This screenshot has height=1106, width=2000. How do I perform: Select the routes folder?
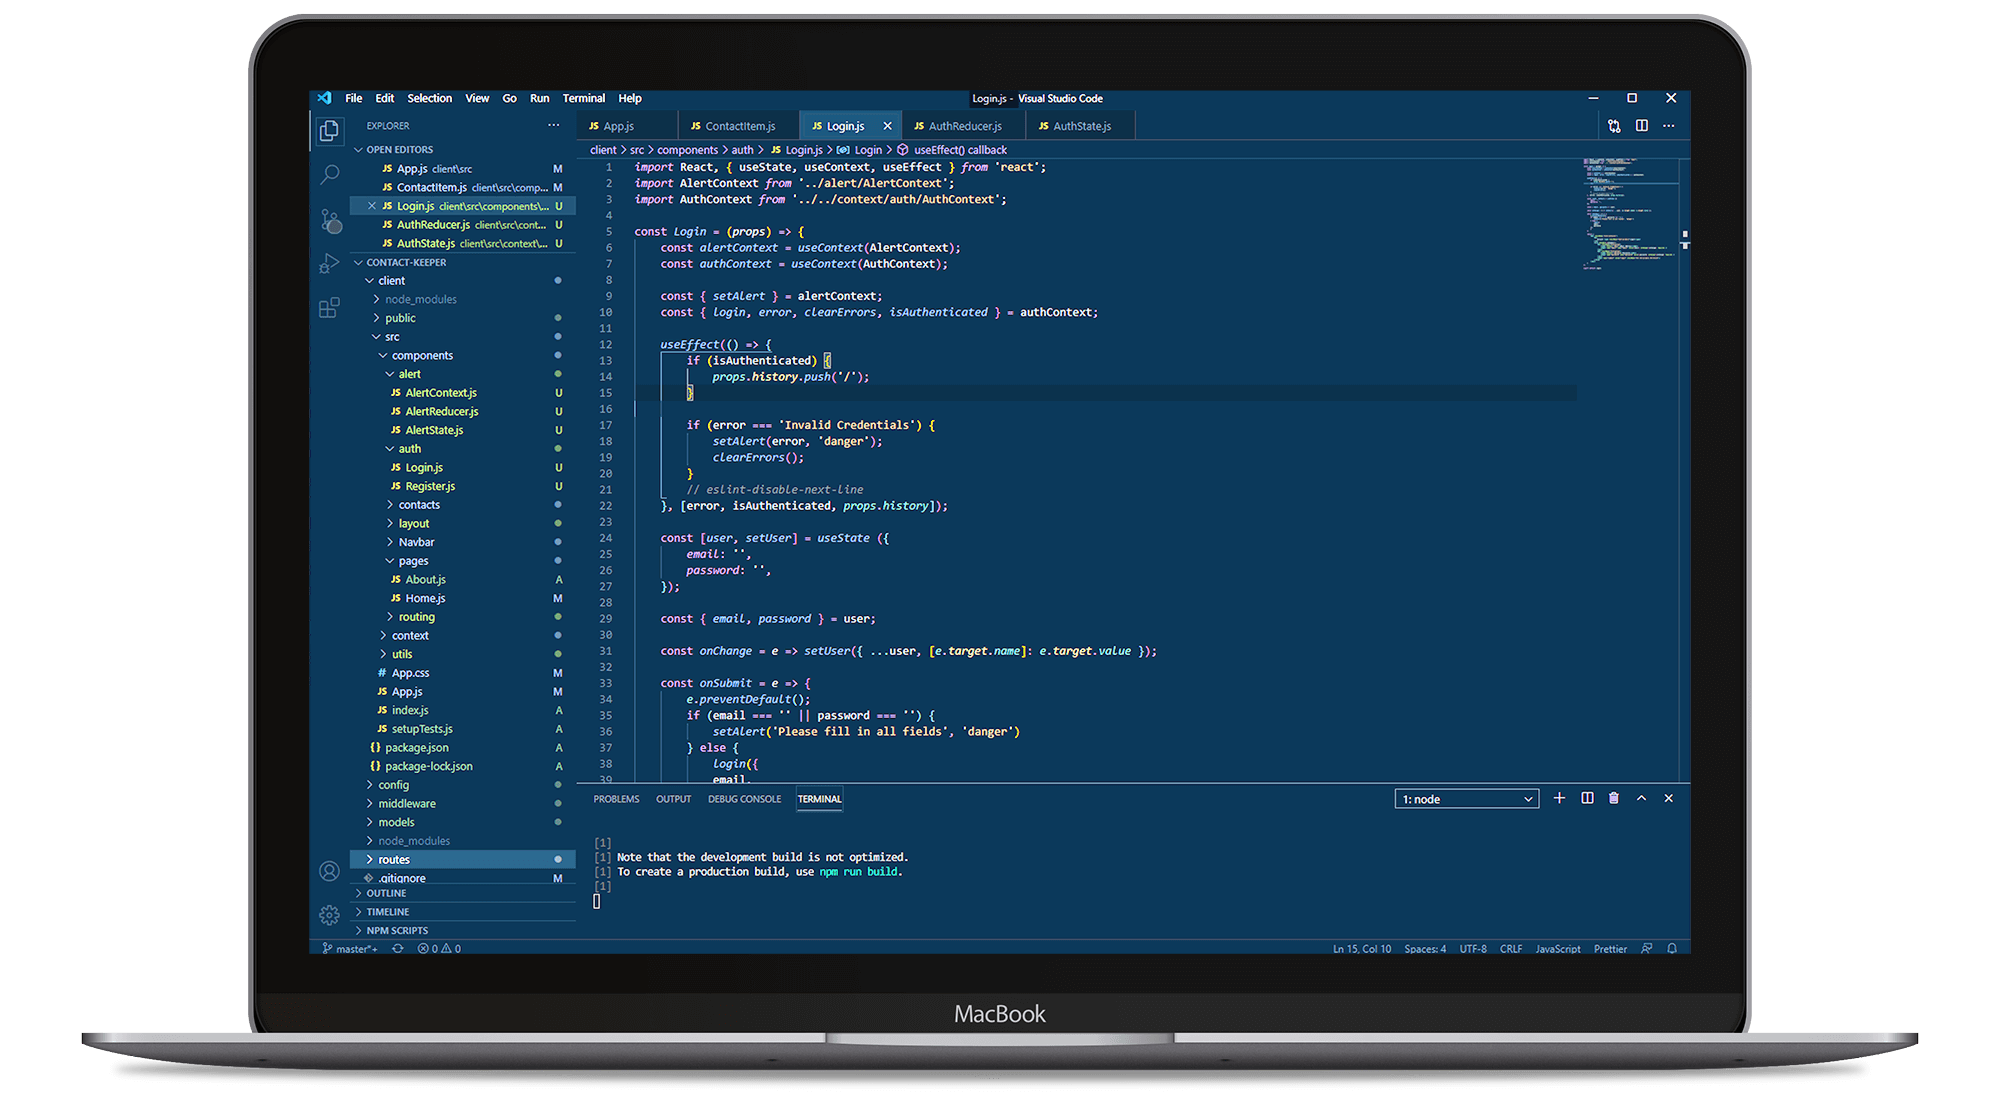(462, 860)
